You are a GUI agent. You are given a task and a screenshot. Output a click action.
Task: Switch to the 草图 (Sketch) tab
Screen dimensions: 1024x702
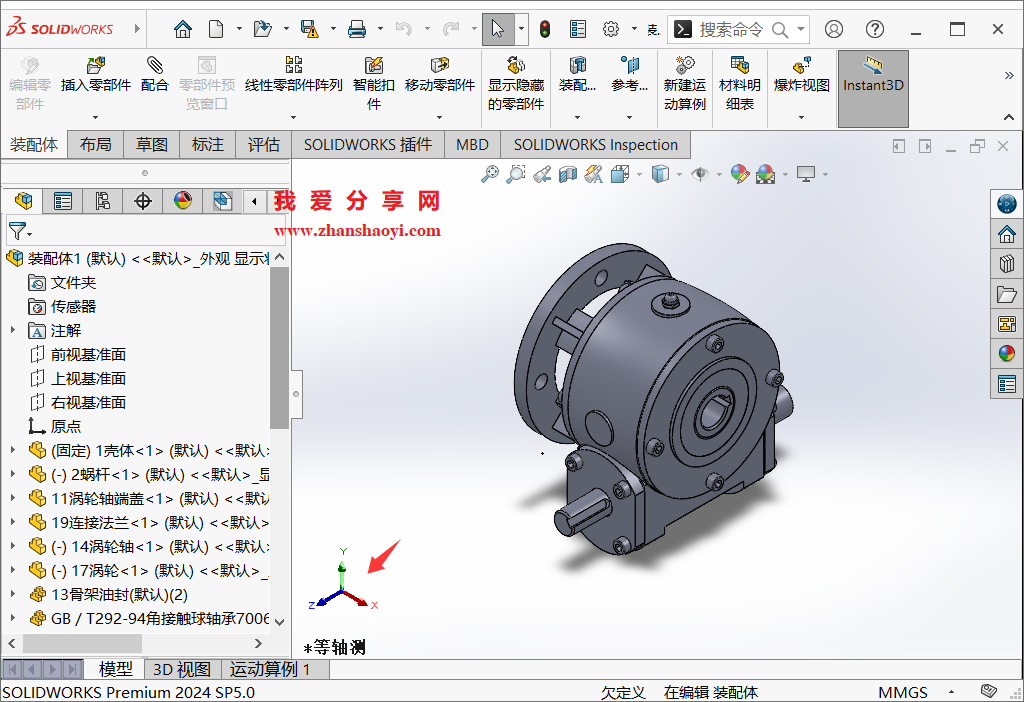click(152, 144)
